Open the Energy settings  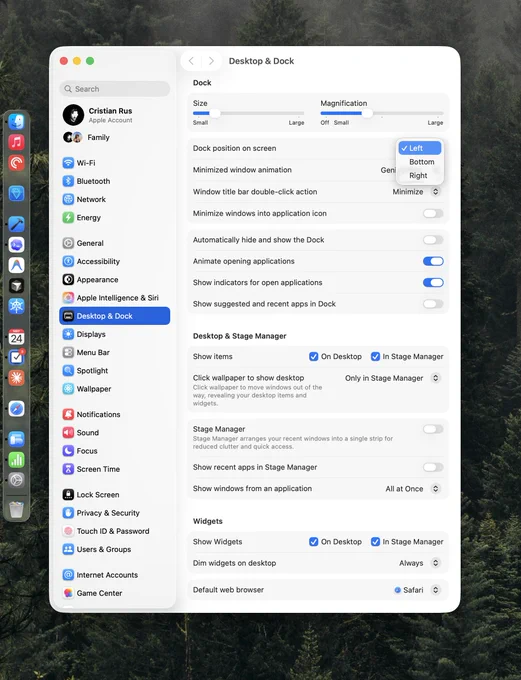[x=115, y=217]
